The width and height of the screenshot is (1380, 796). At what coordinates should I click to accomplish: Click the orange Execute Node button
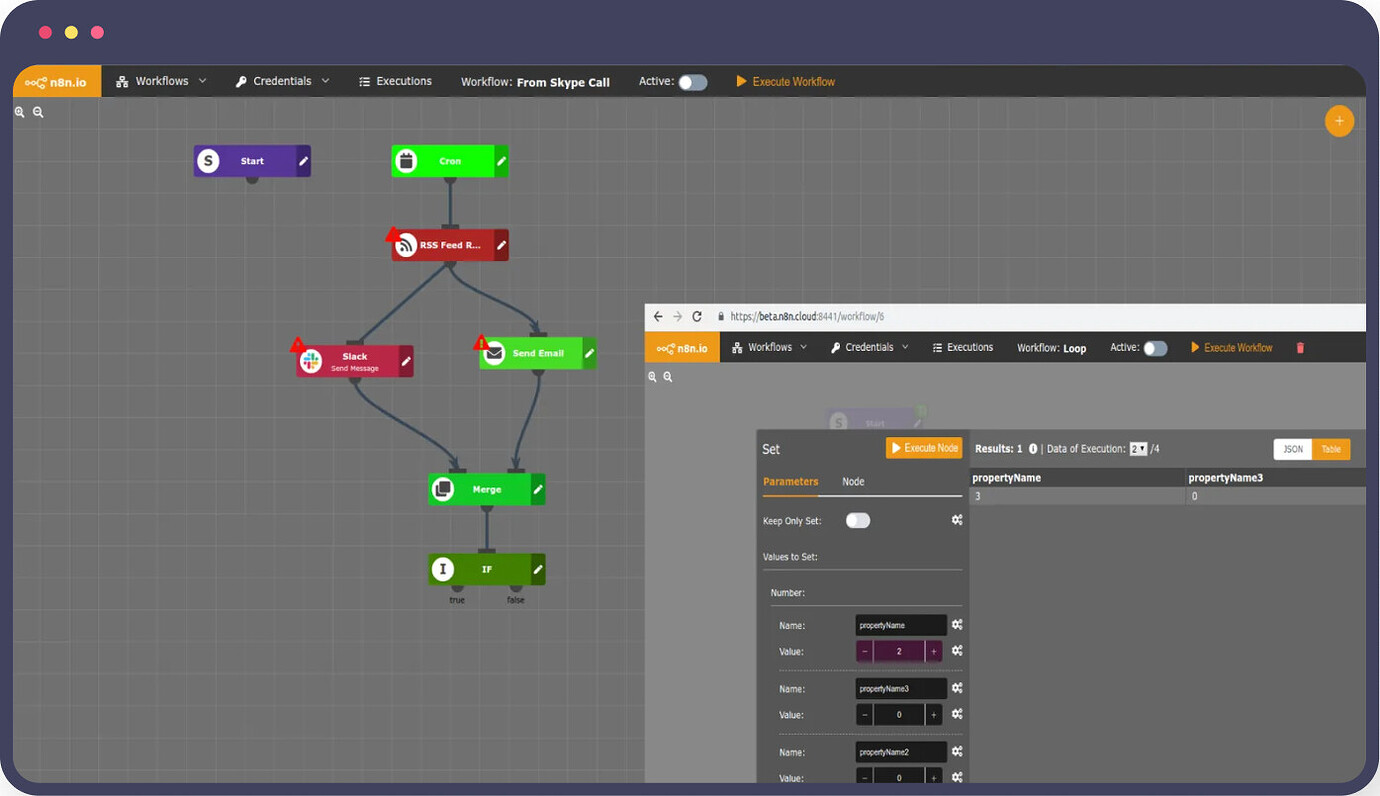[924, 448]
